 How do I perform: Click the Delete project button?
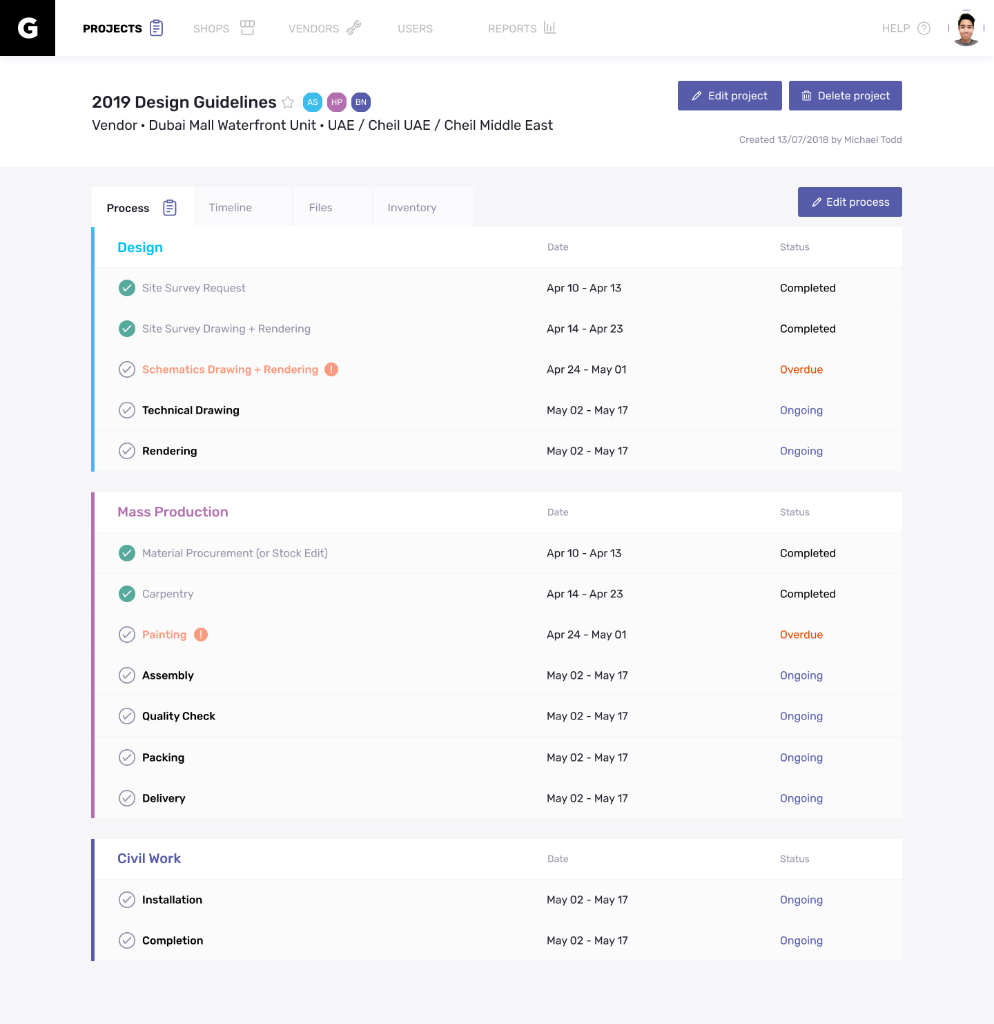(x=845, y=96)
